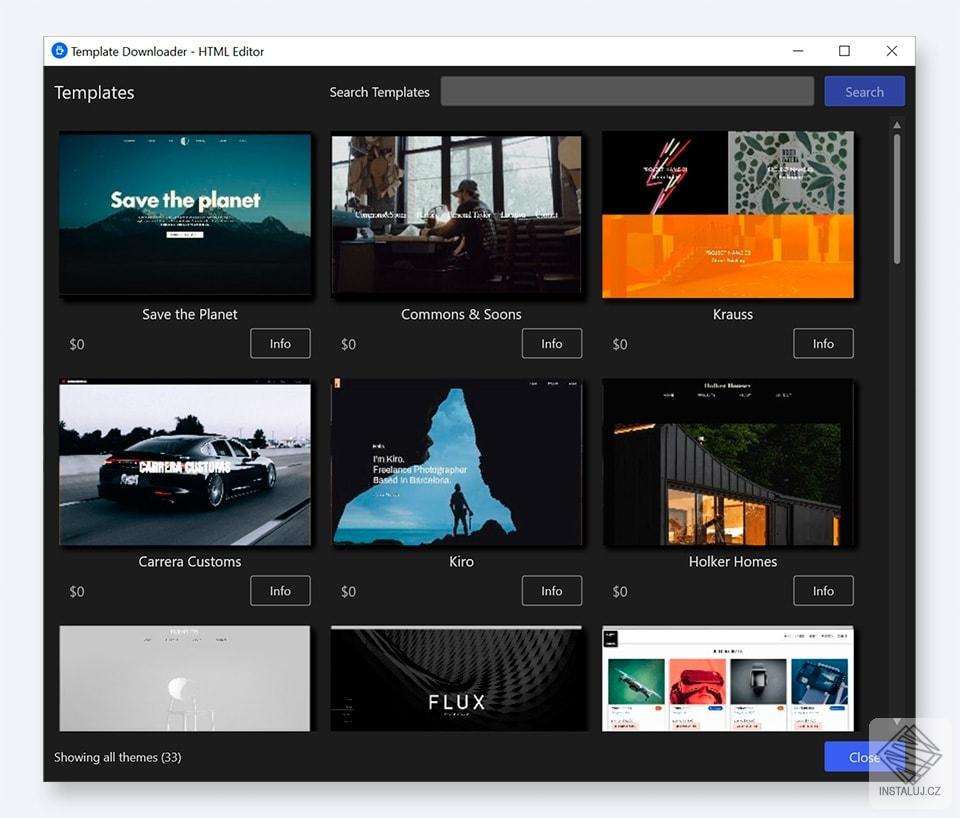Show Info for Save the Planet
Viewport: 960px width, 818px height.
(280, 343)
